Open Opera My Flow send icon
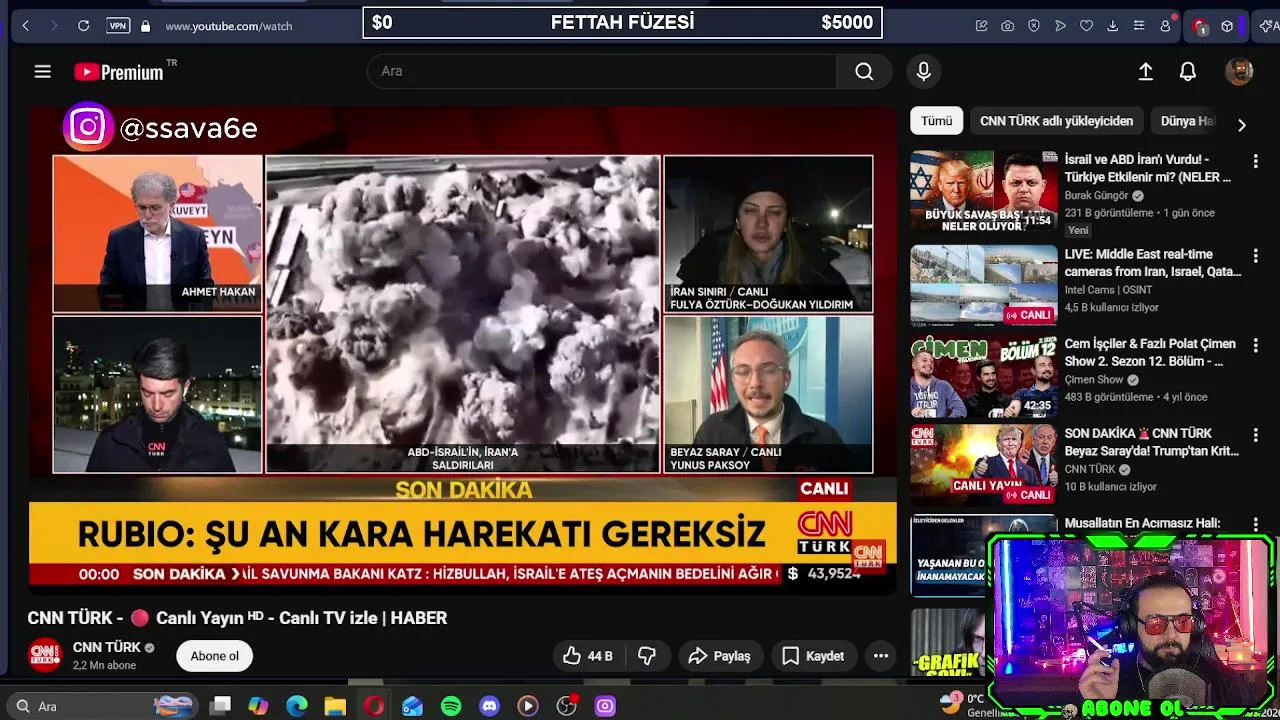 point(1060,26)
